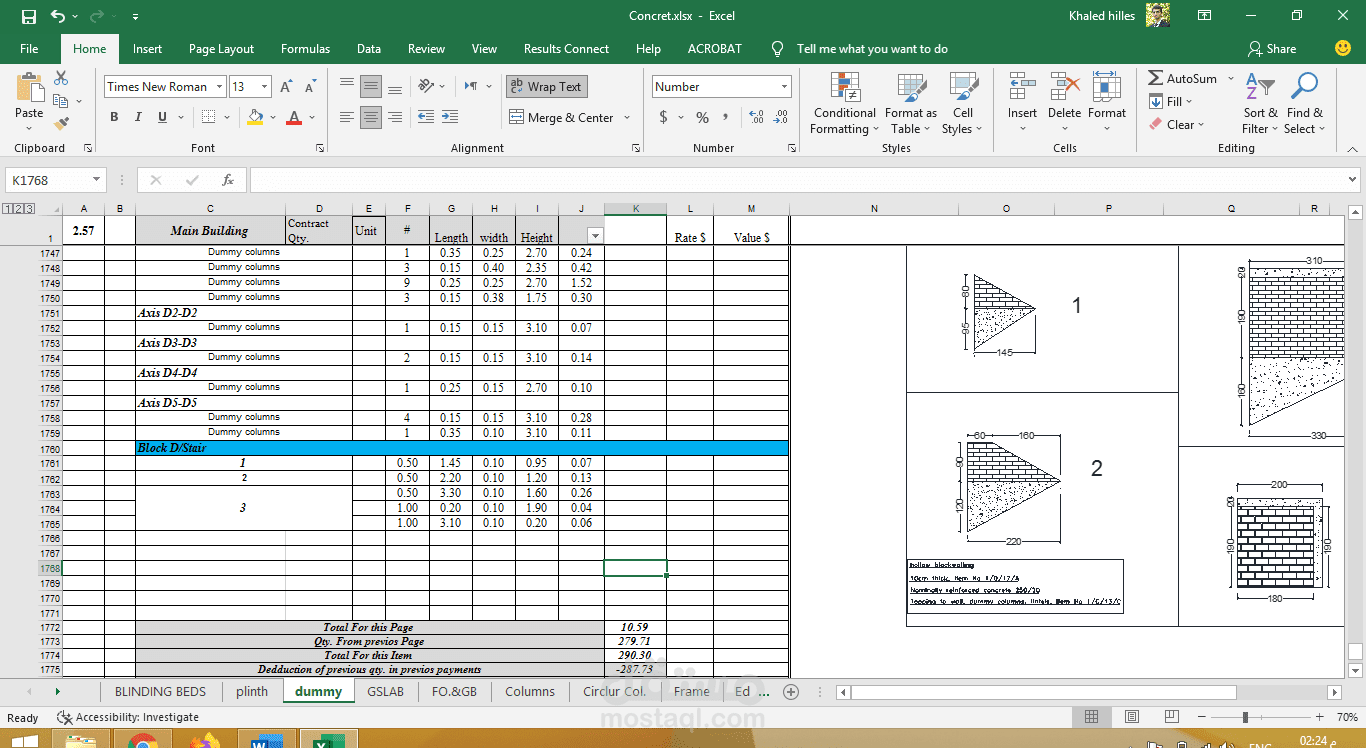Screen dimensions: 1366x748
Task: Open the BLINDING BEDS sheet tab
Action: 160,691
